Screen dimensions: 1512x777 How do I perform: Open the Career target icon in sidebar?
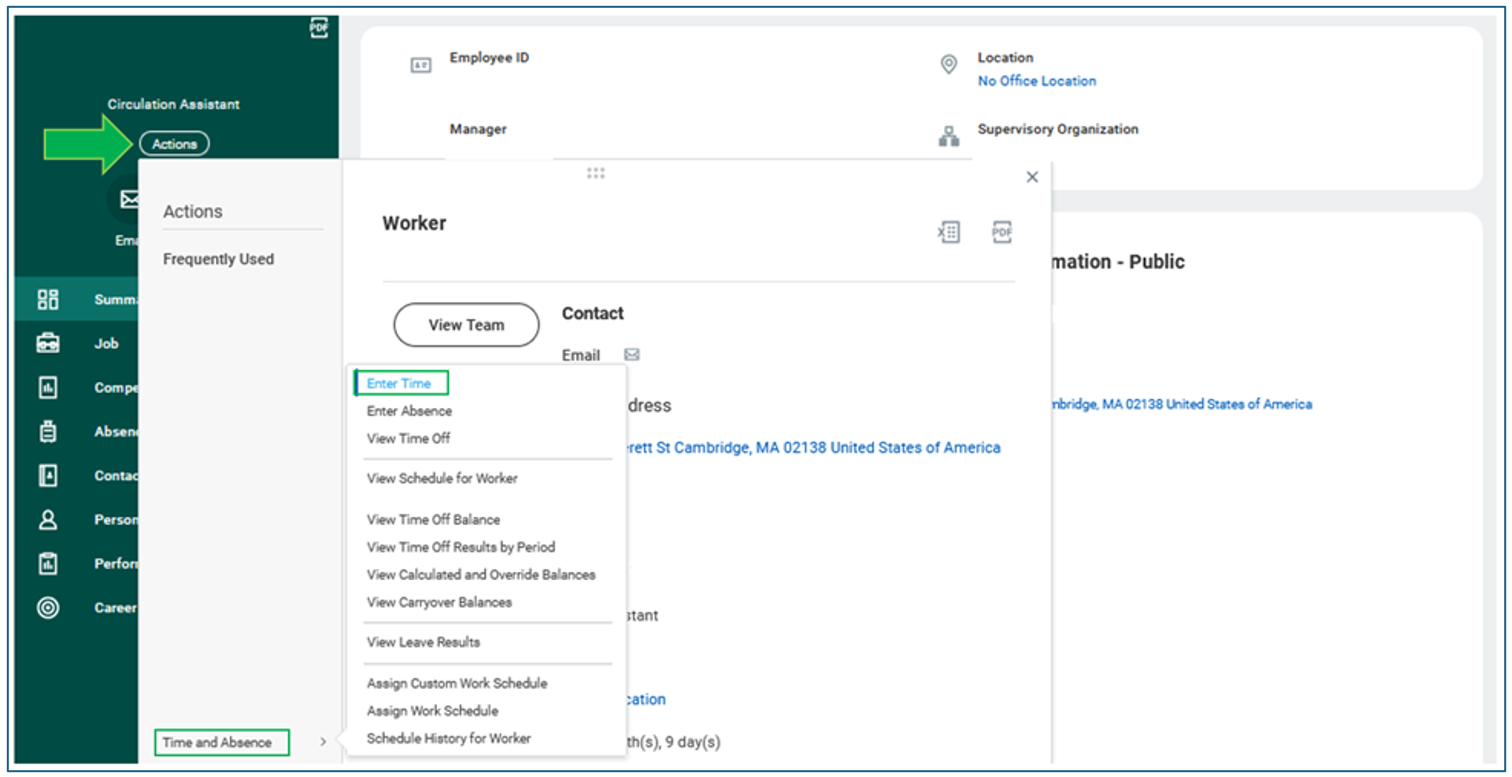click(x=48, y=608)
